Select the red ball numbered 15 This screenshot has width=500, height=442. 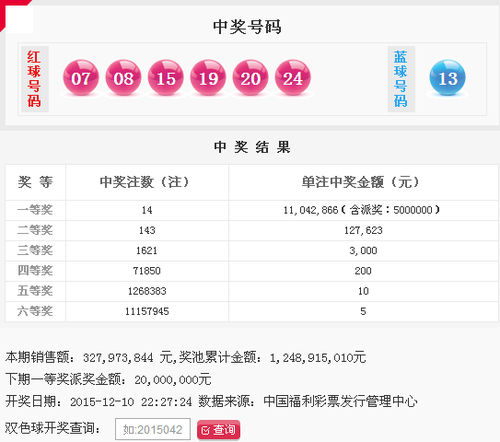click(x=165, y=78)
